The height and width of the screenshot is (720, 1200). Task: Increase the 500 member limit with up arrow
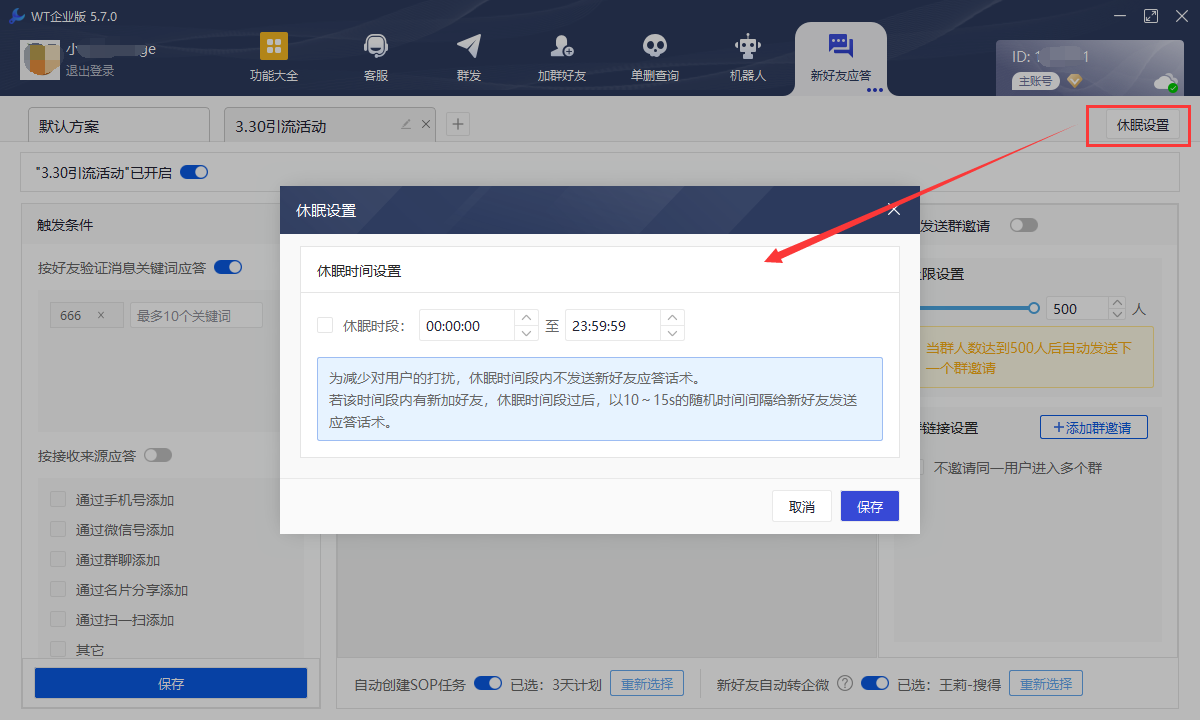point(1117,303)
